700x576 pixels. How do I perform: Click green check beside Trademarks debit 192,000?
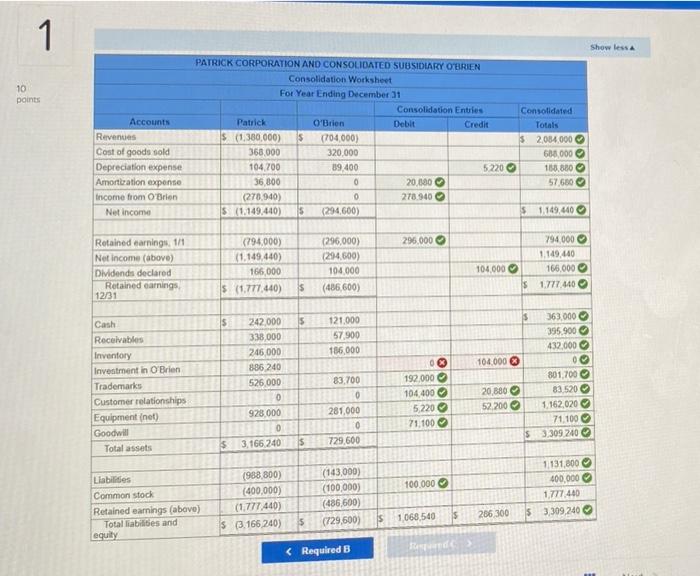click(442, 378)
